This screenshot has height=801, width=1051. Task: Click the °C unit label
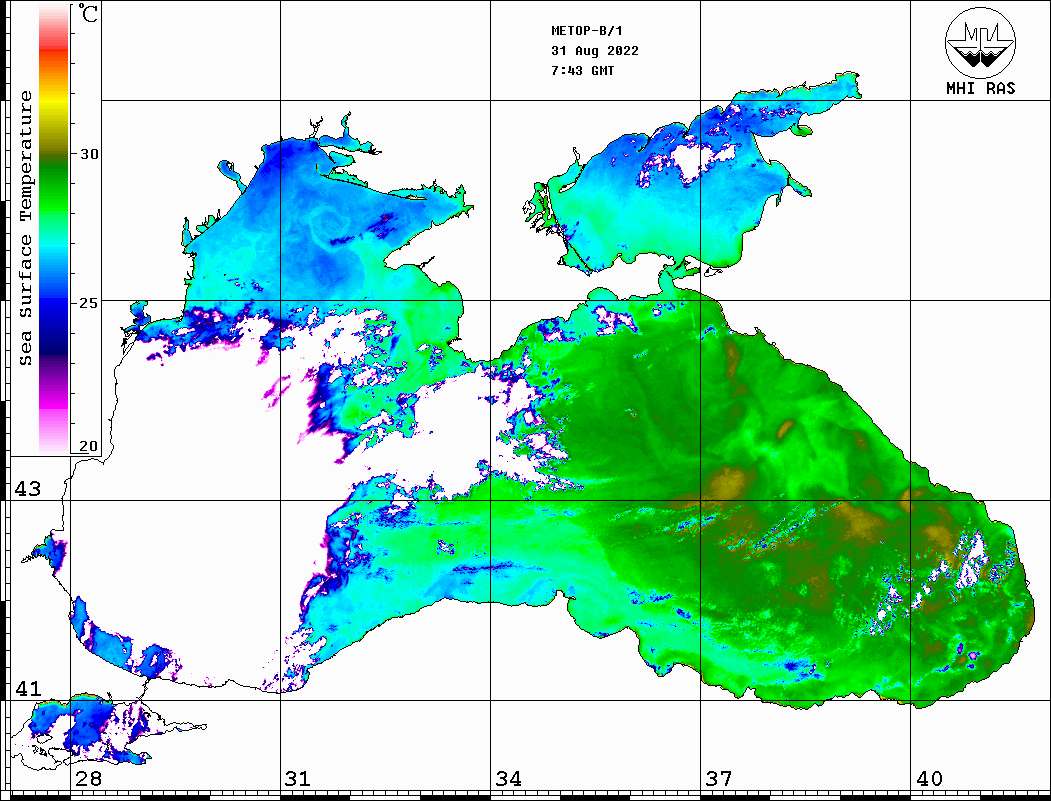(88, 13)
